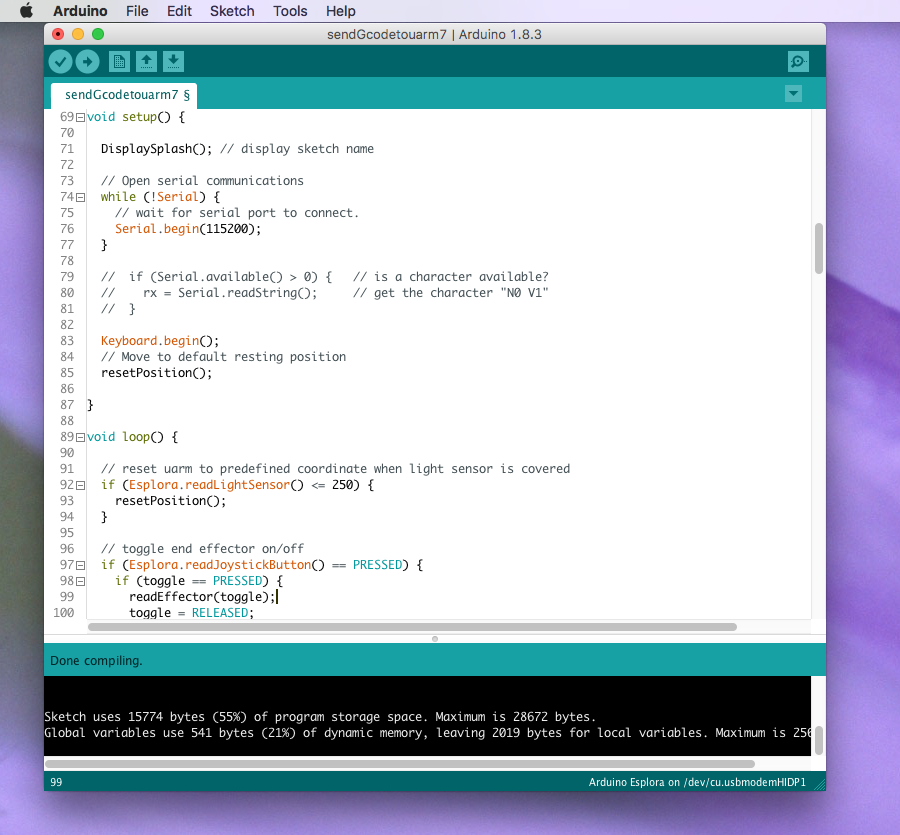
Task: Open a sketch using the Open icon
Action: point(146,62)
